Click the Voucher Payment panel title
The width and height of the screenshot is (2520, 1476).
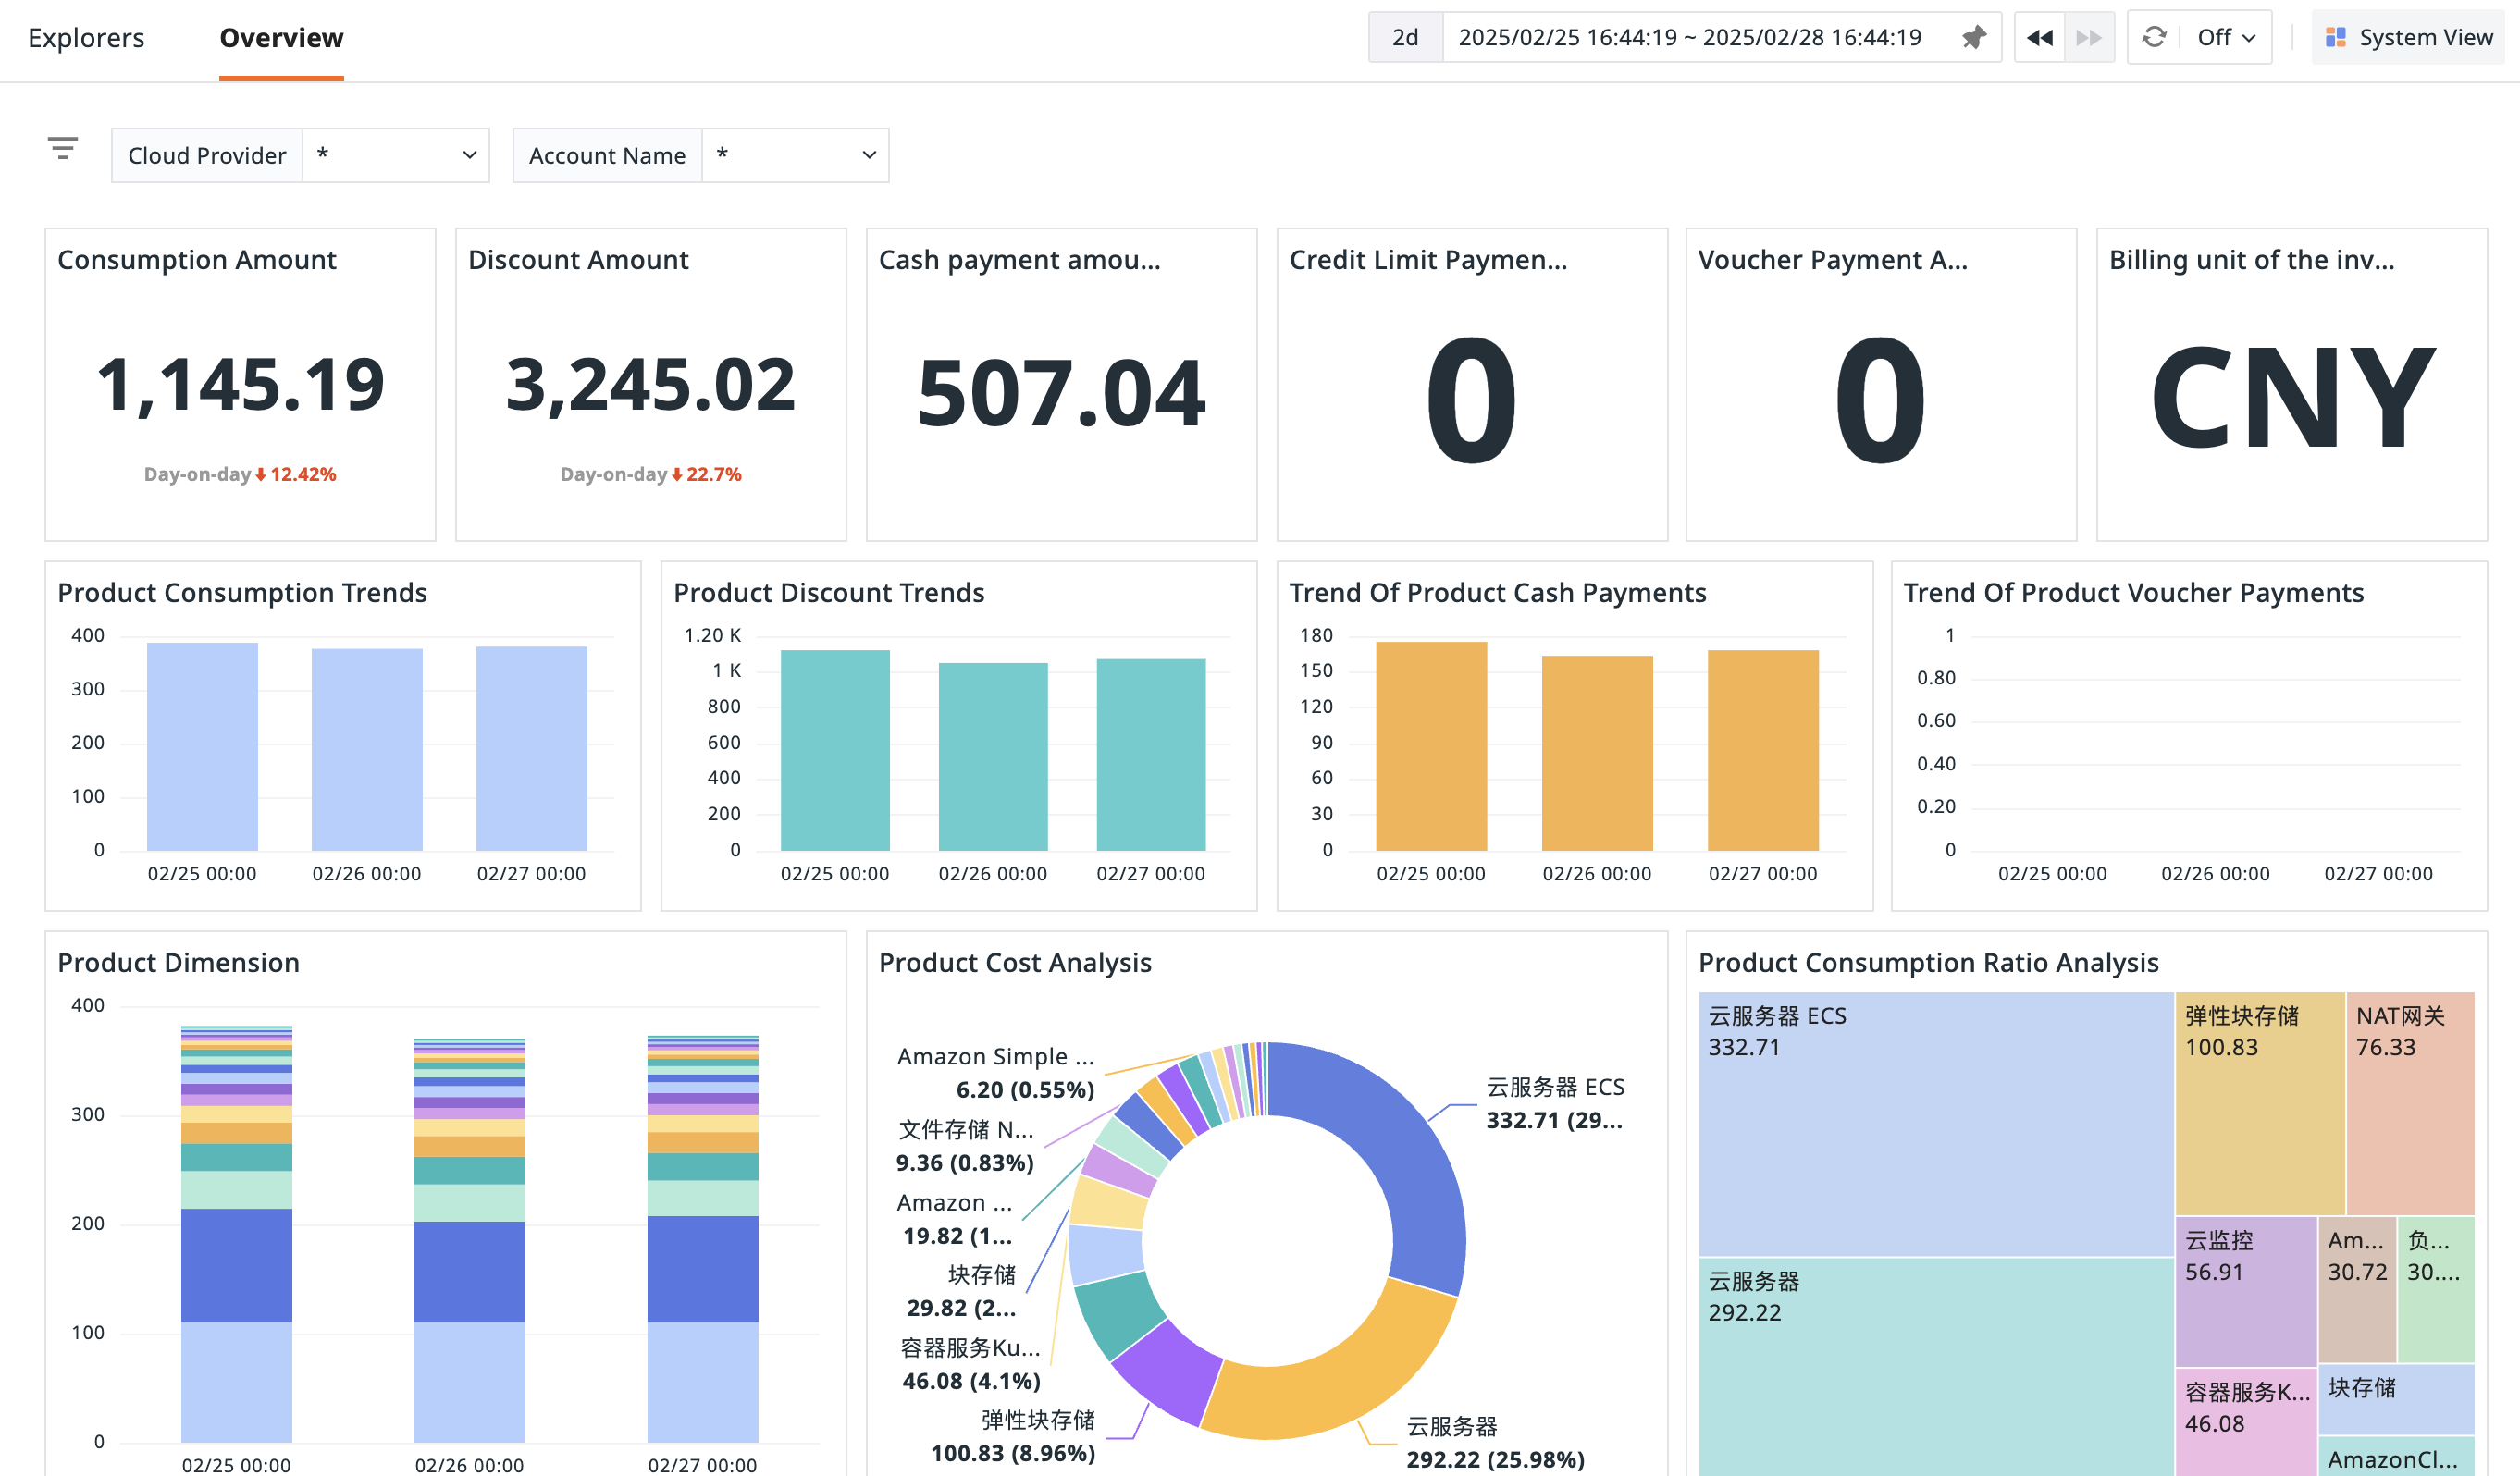1833,260
